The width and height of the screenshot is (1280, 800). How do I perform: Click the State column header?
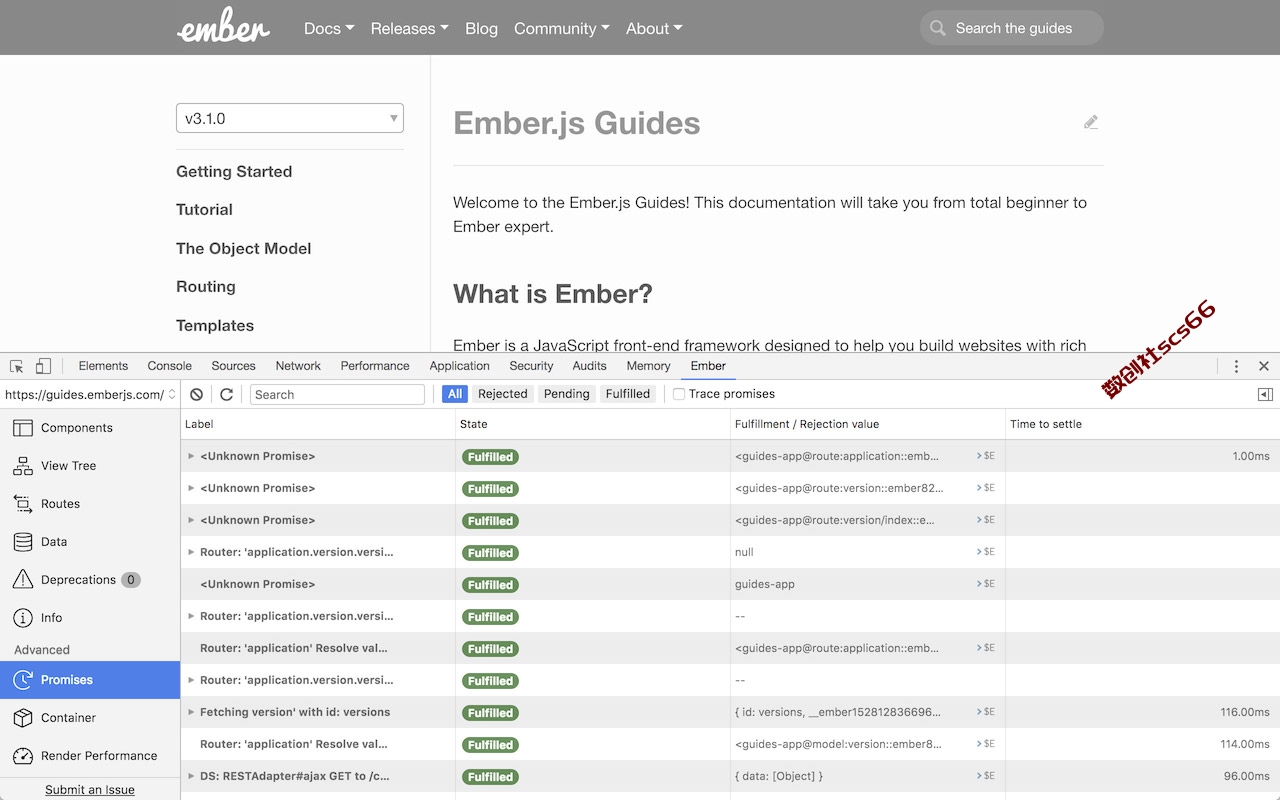tap(593, 424)
